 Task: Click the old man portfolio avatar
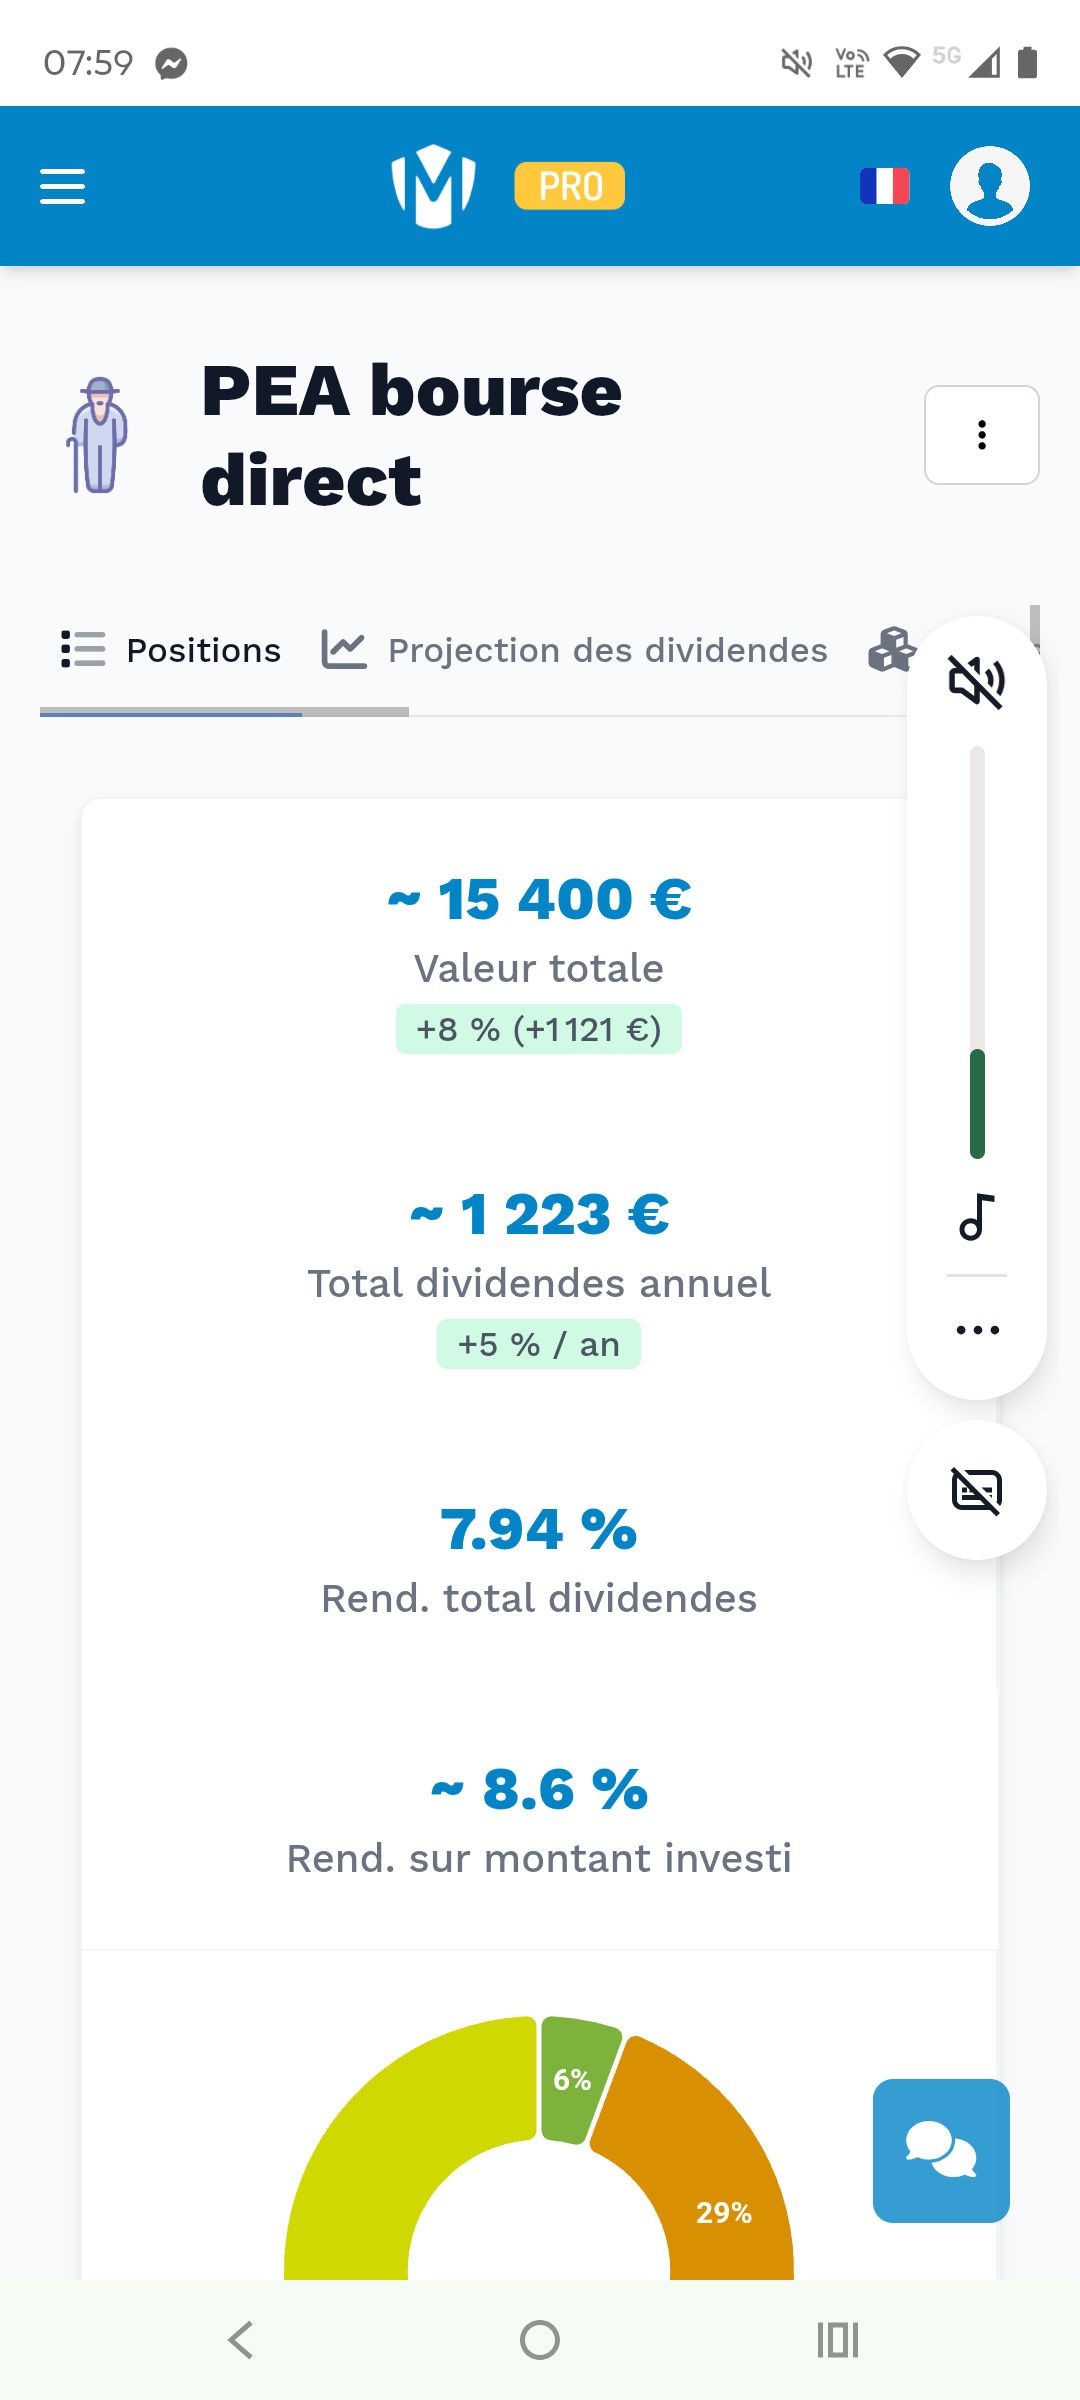click(98, 435)
